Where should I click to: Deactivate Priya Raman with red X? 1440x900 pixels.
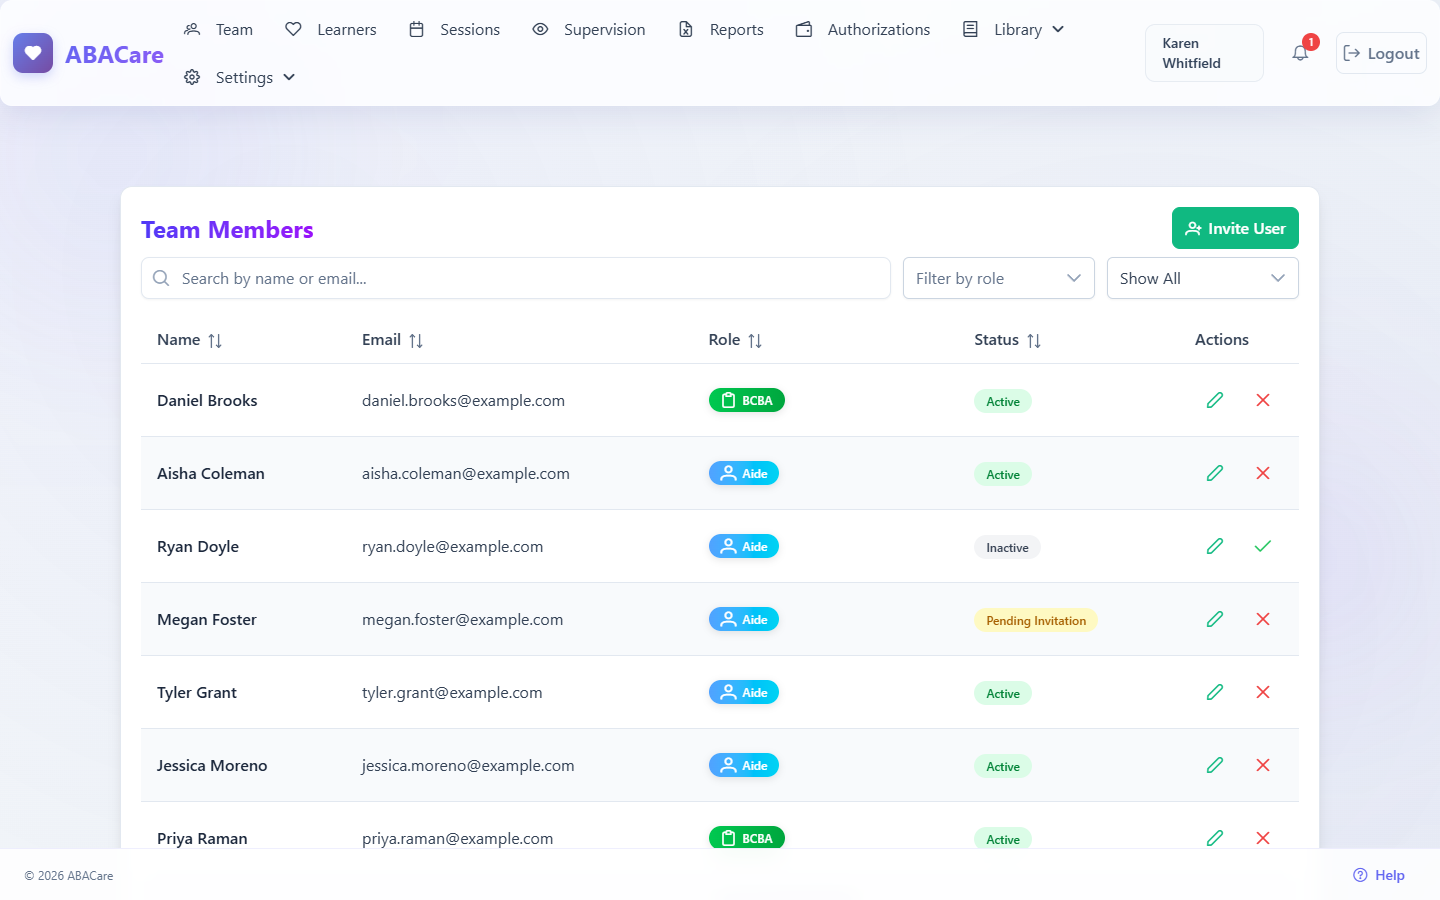pyautogui.click(x=1263, y=838)
